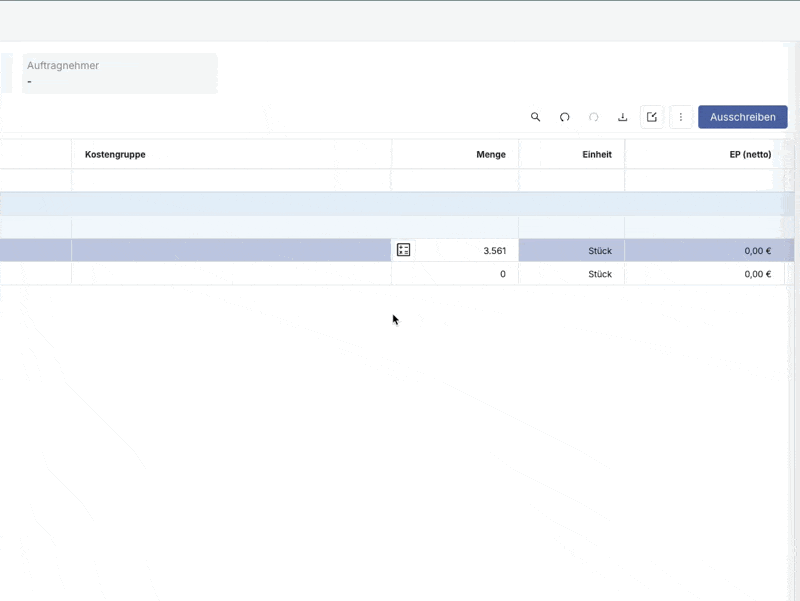Open the quantity calculator icon beside 3.561
Viewport: 800px width, 601px height.
[x=404, y=250]
